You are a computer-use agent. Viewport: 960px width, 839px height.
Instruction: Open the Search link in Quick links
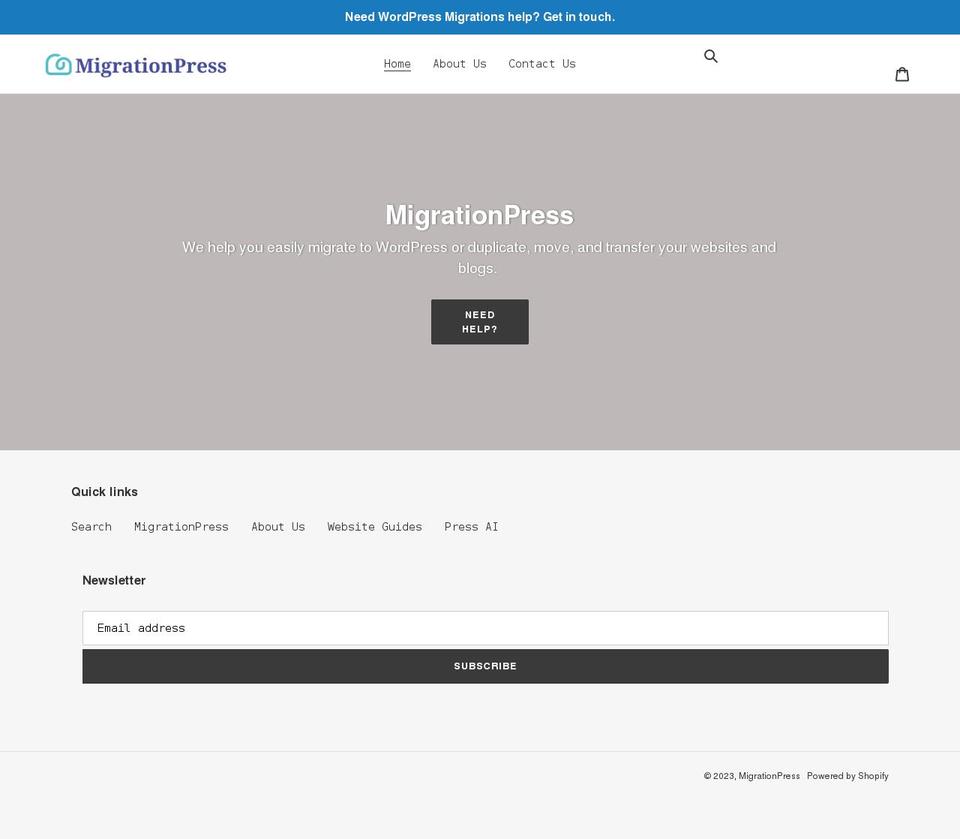pos(91,526)
